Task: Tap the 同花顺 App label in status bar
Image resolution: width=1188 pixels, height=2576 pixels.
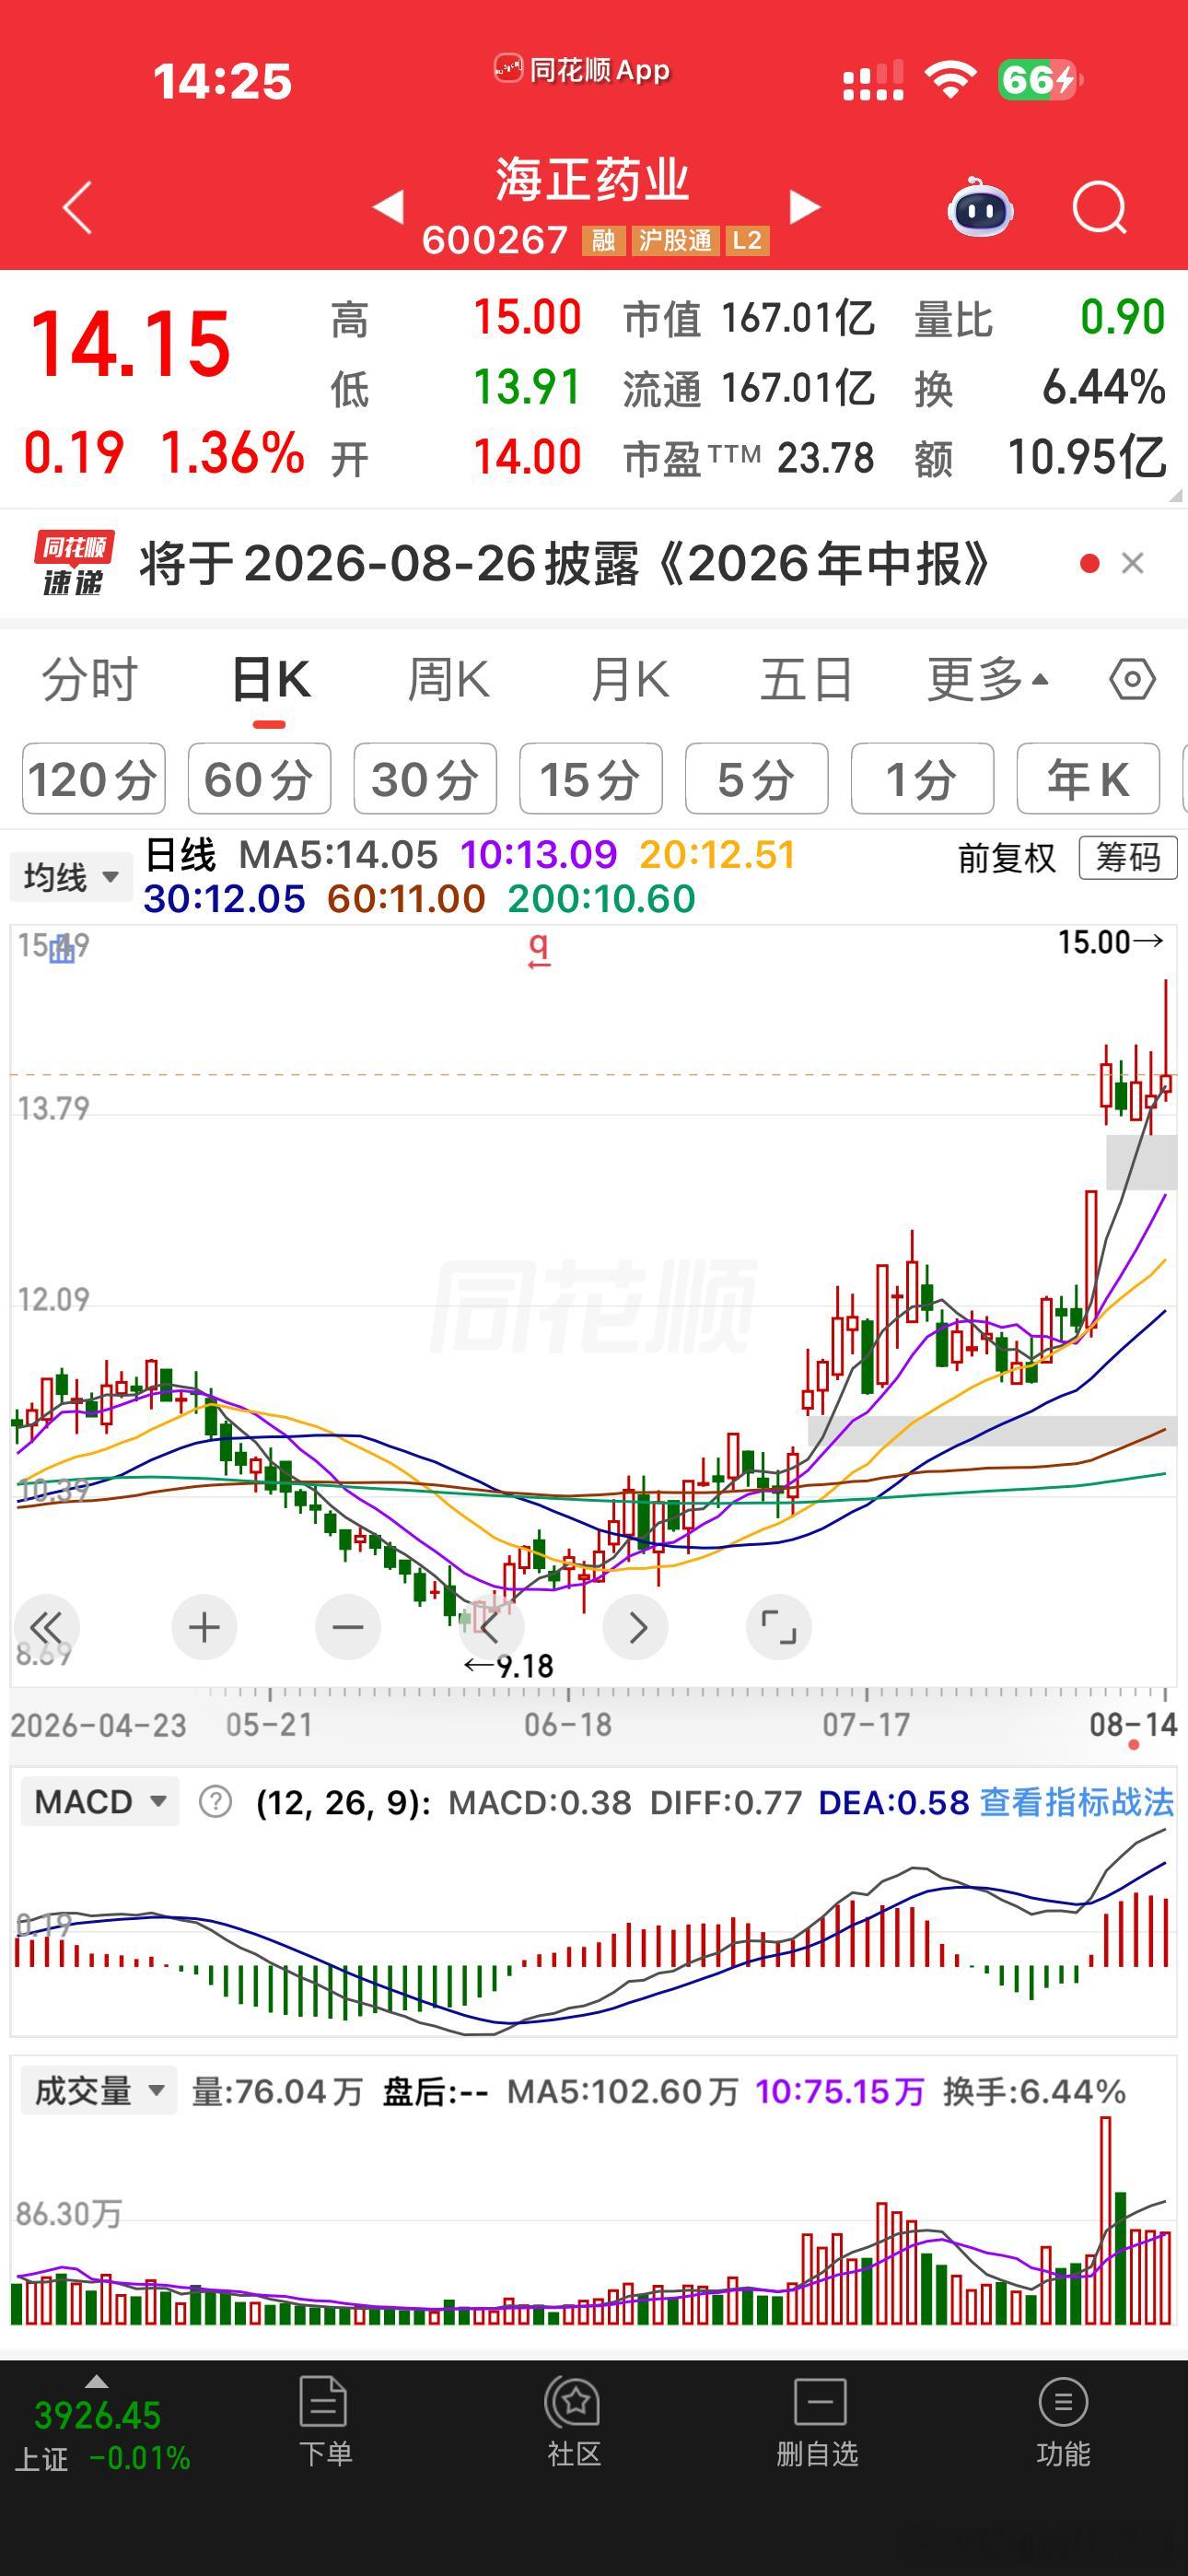Action: [x=582, y=70]
